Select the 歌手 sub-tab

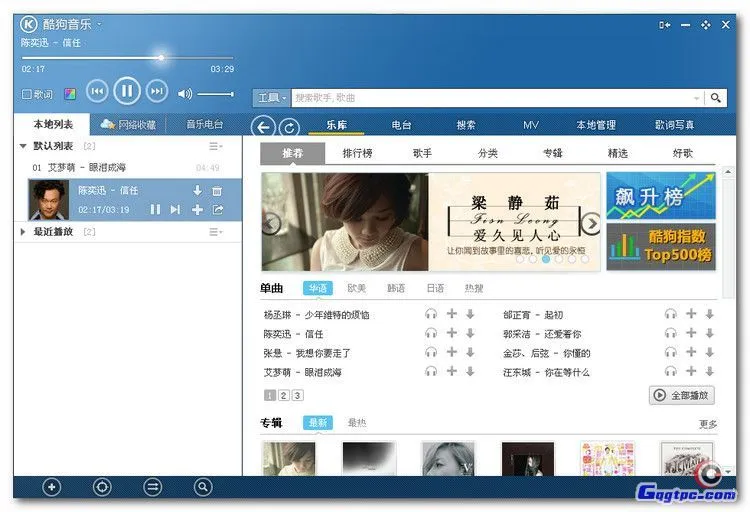[x=422, y=153]
